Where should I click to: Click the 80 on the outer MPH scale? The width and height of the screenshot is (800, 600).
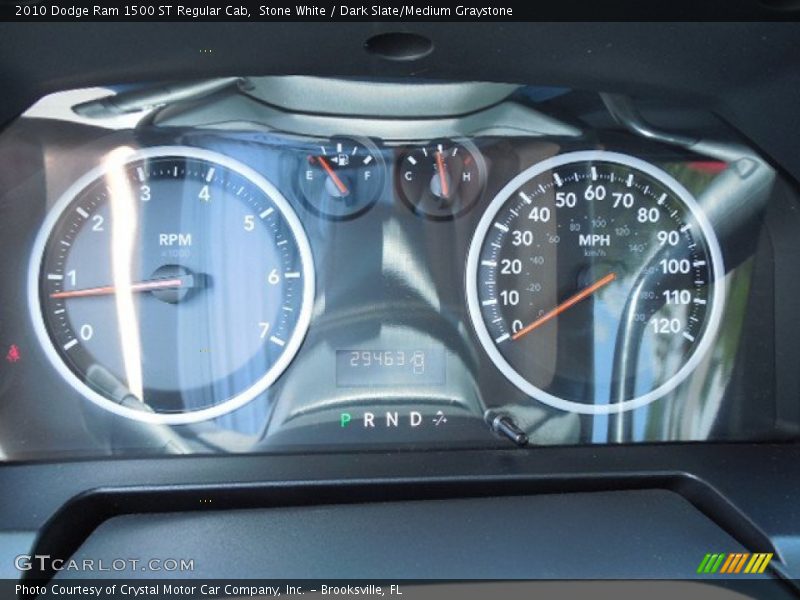(648, 215)
